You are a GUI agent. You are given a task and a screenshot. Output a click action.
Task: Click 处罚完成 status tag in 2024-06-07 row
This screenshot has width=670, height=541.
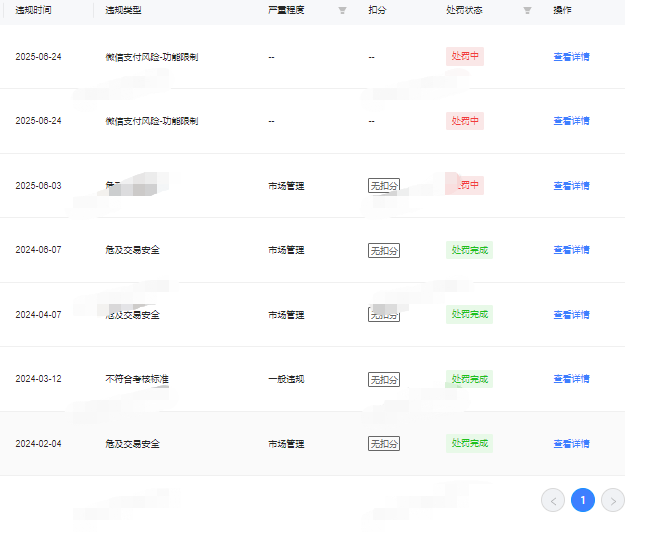[469, 250]
